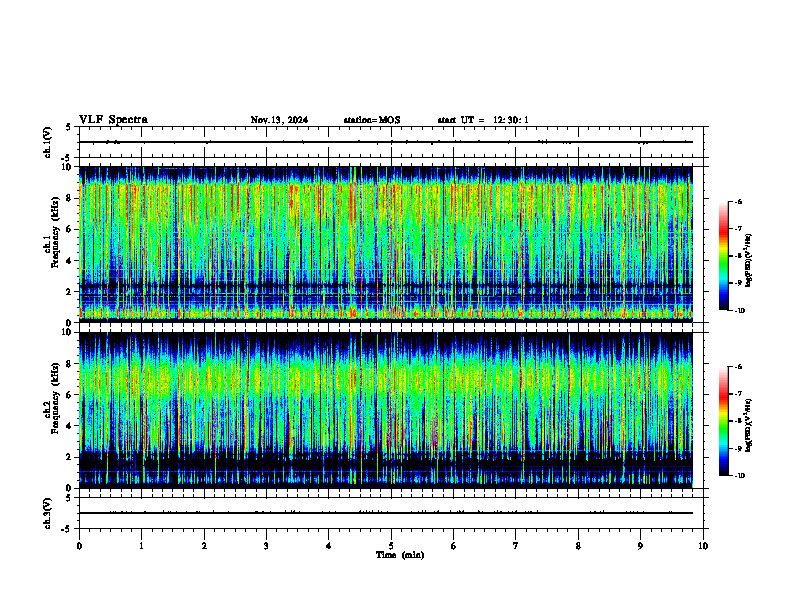Click the 'Time (min)' x-axis label

pos(400,555)
